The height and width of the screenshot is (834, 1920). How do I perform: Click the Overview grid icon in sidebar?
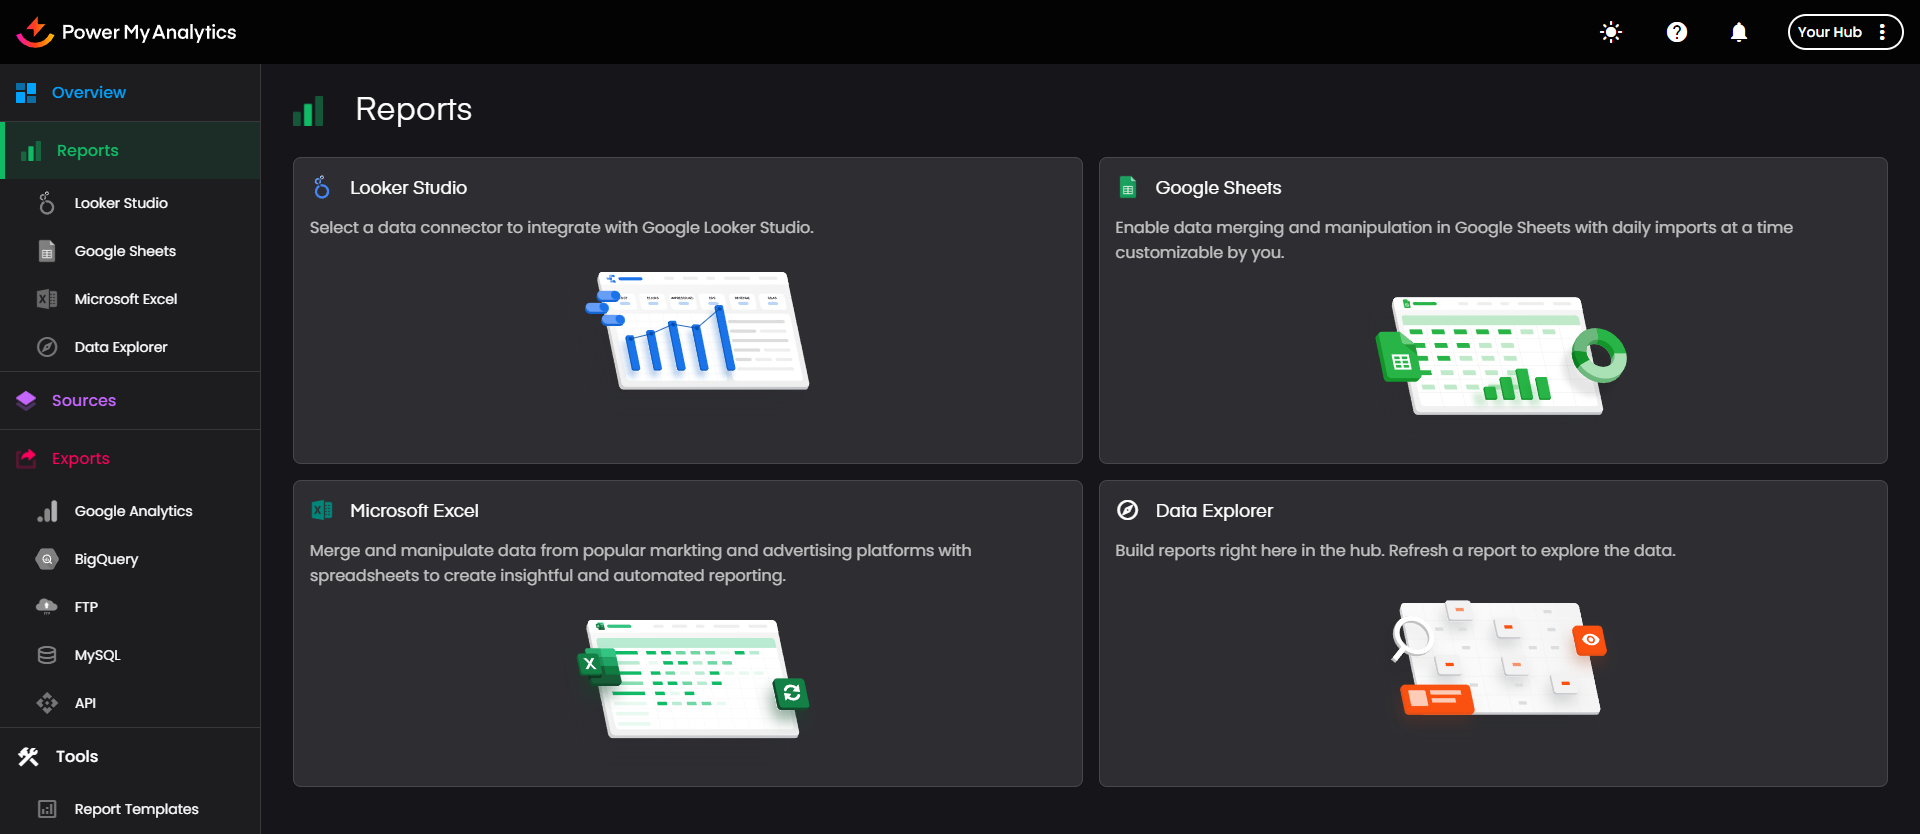(26, 93)
